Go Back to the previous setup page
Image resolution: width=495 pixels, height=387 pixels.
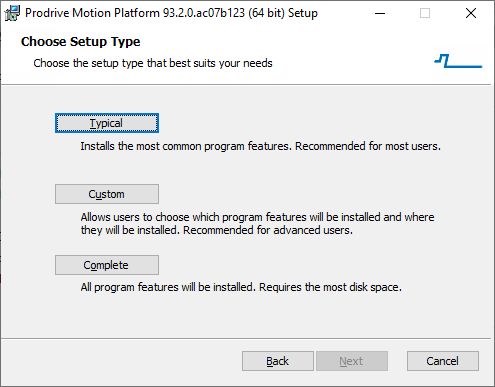[x=278, y=361]
